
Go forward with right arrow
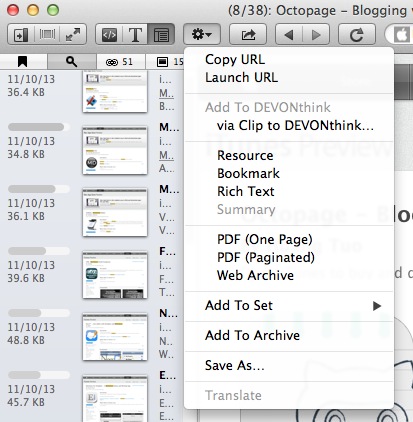point(316,34)
